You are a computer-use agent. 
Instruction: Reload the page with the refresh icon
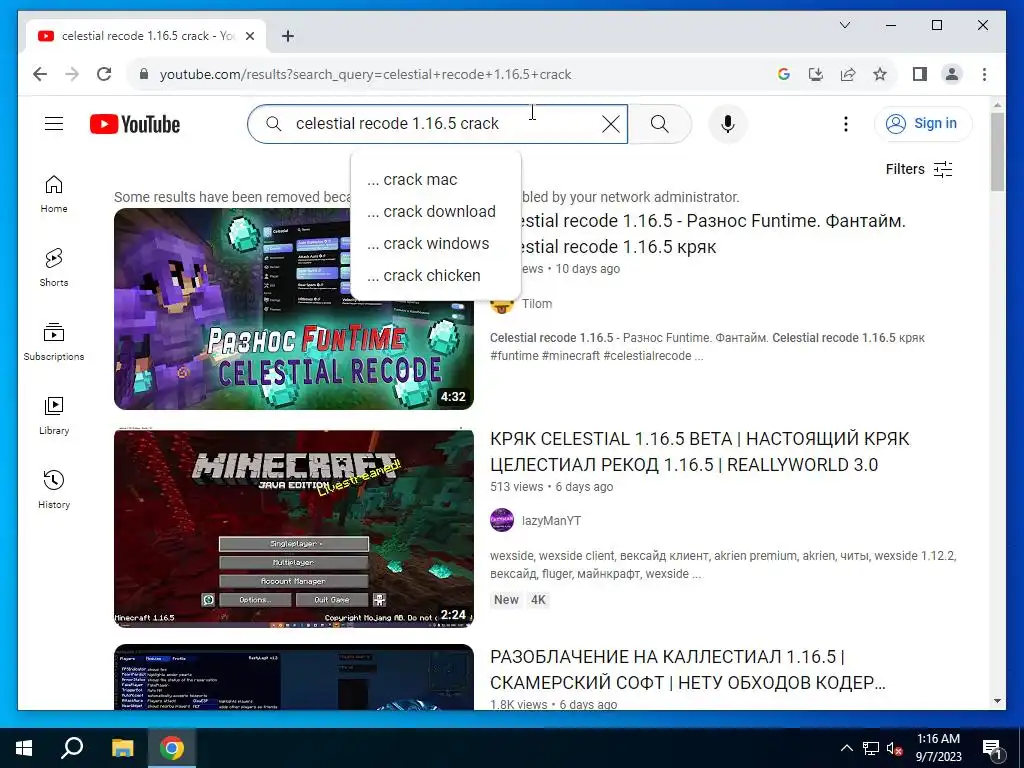coord(104,74)
